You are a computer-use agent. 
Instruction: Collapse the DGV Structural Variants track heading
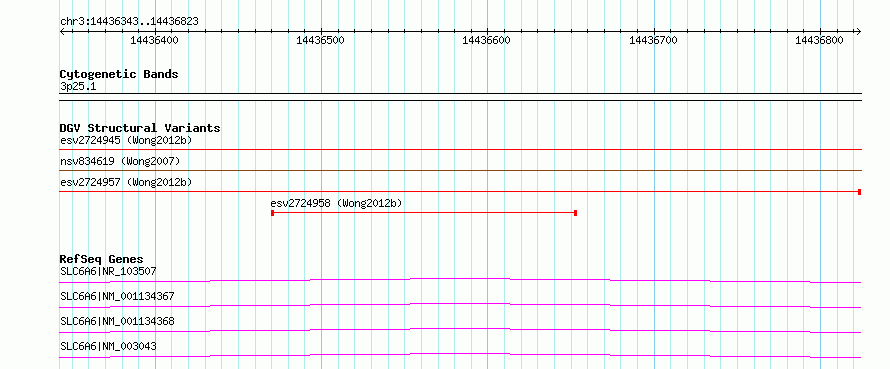[140, 128]
